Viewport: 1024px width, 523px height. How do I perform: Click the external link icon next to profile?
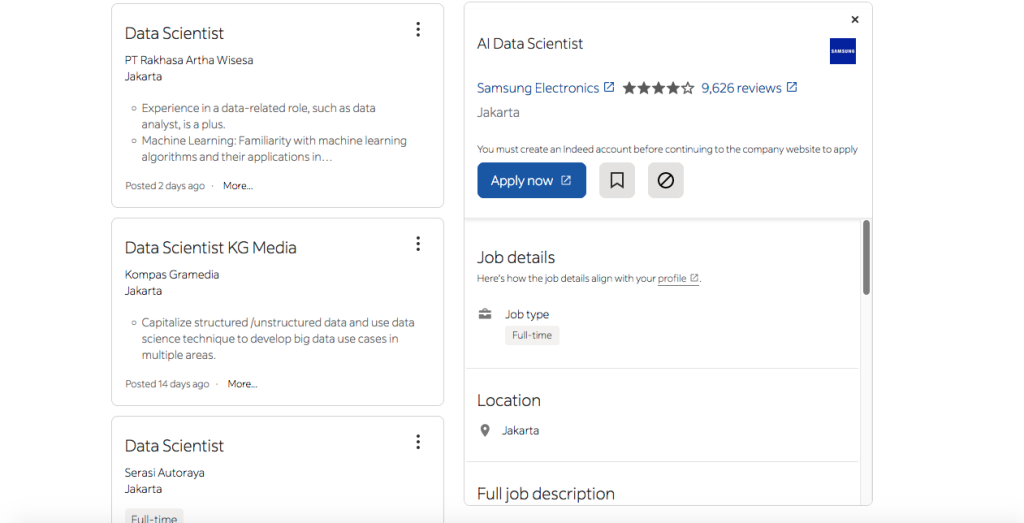(694, 277)
